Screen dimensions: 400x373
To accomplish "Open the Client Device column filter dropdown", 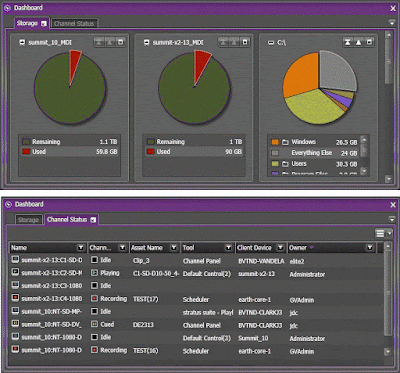I will pos(281,248).
